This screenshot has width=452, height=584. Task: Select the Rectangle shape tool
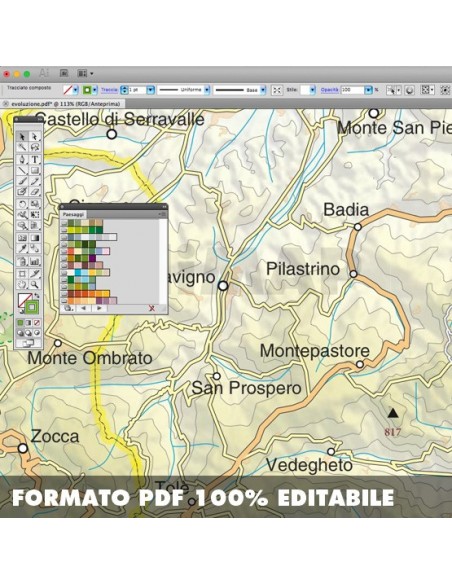35,170
